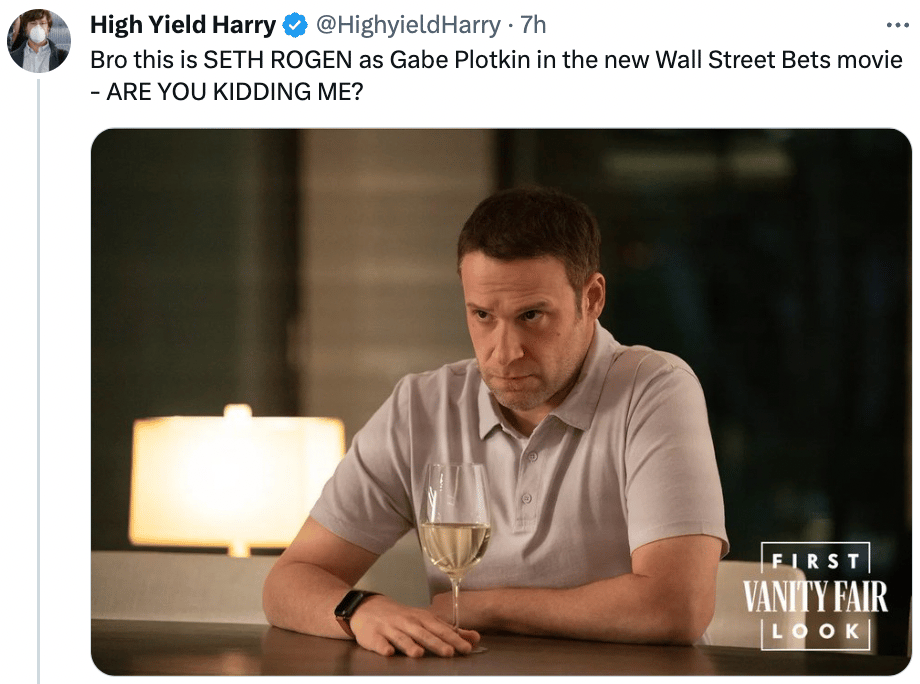
Task: Open the attached tweet photo full size
Action: (x=501, y=402)
